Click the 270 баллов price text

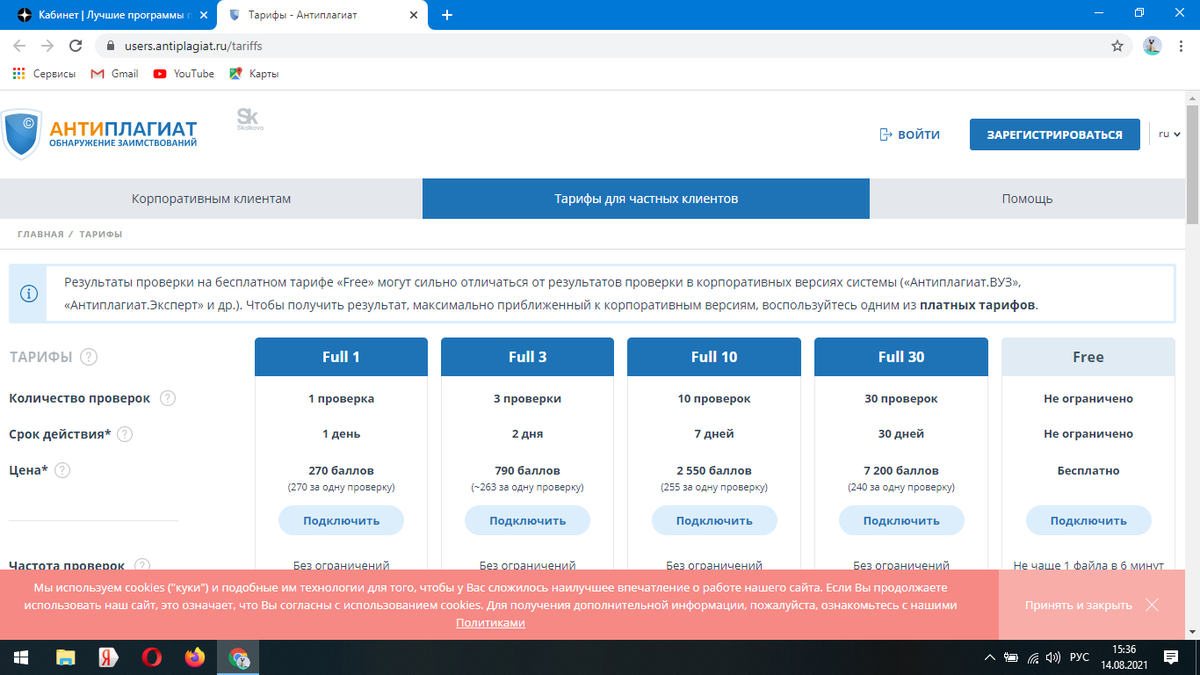(x=341, y=470)
